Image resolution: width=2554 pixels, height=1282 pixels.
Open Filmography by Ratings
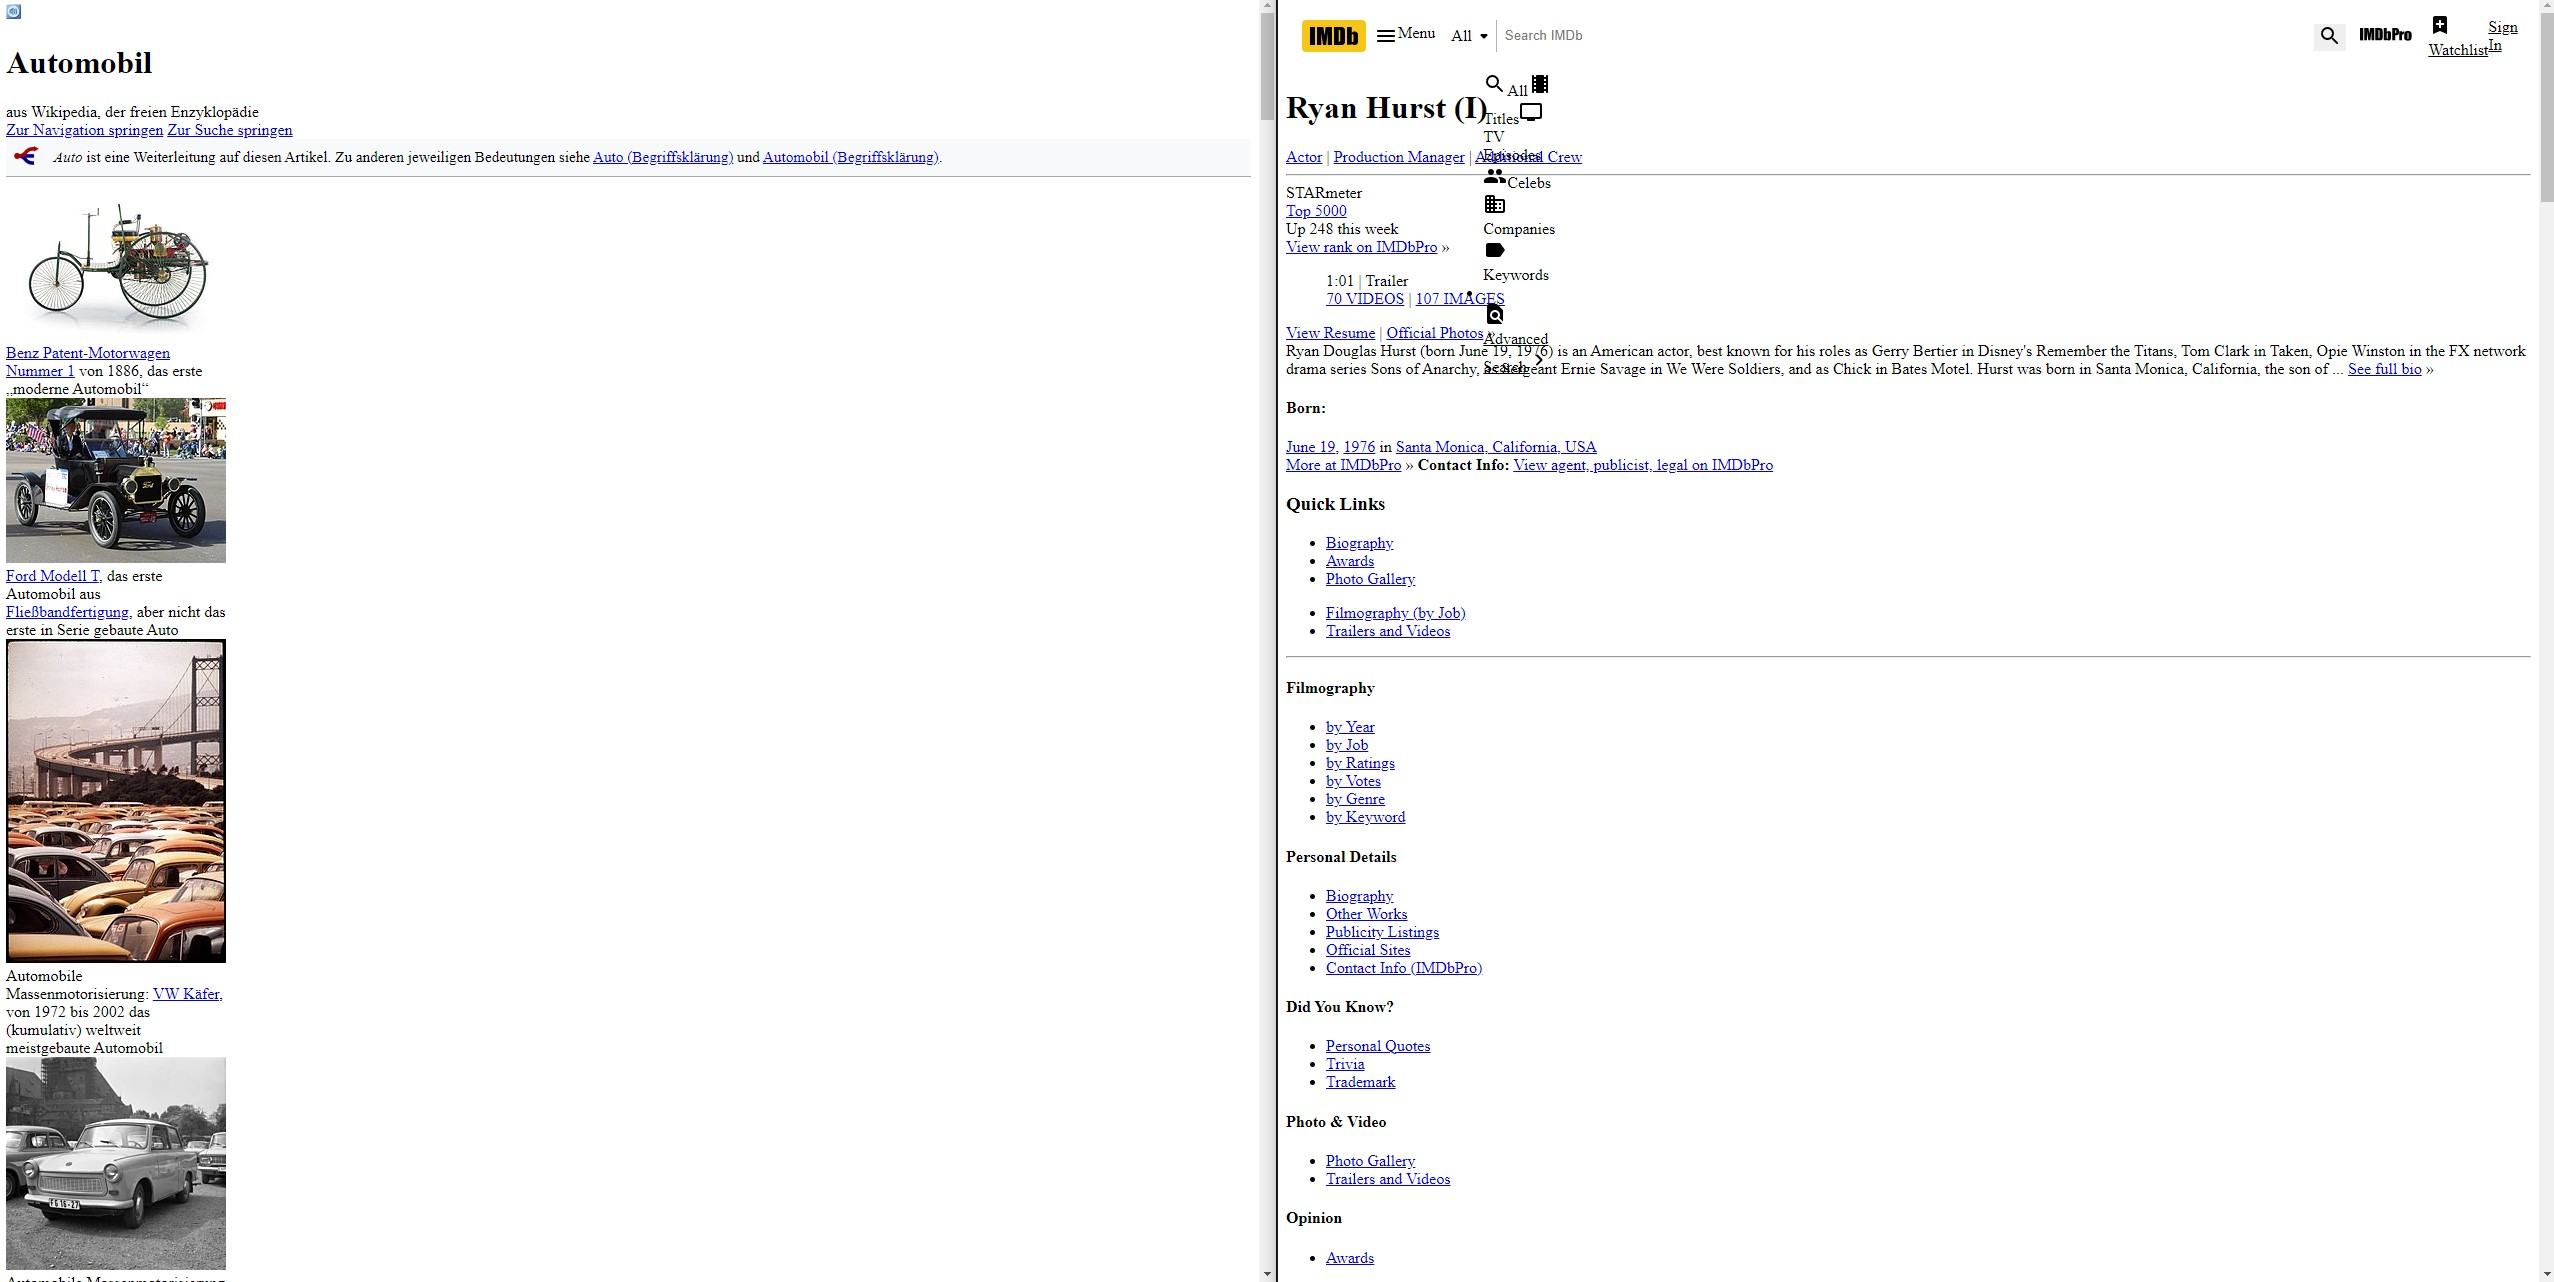[1360, 763]
